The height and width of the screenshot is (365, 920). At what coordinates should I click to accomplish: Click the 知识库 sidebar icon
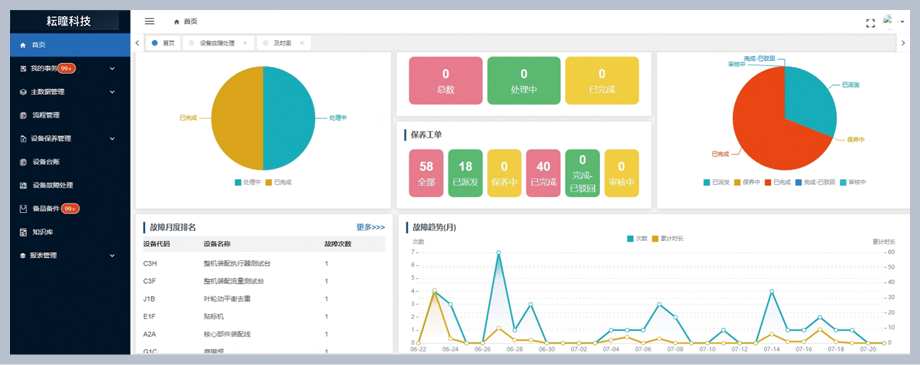[23, 232]
